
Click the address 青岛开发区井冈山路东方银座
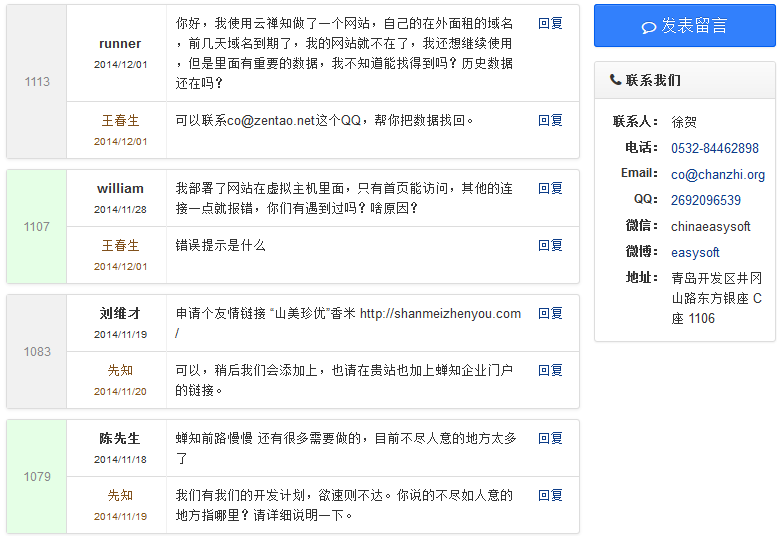point(717,298)
